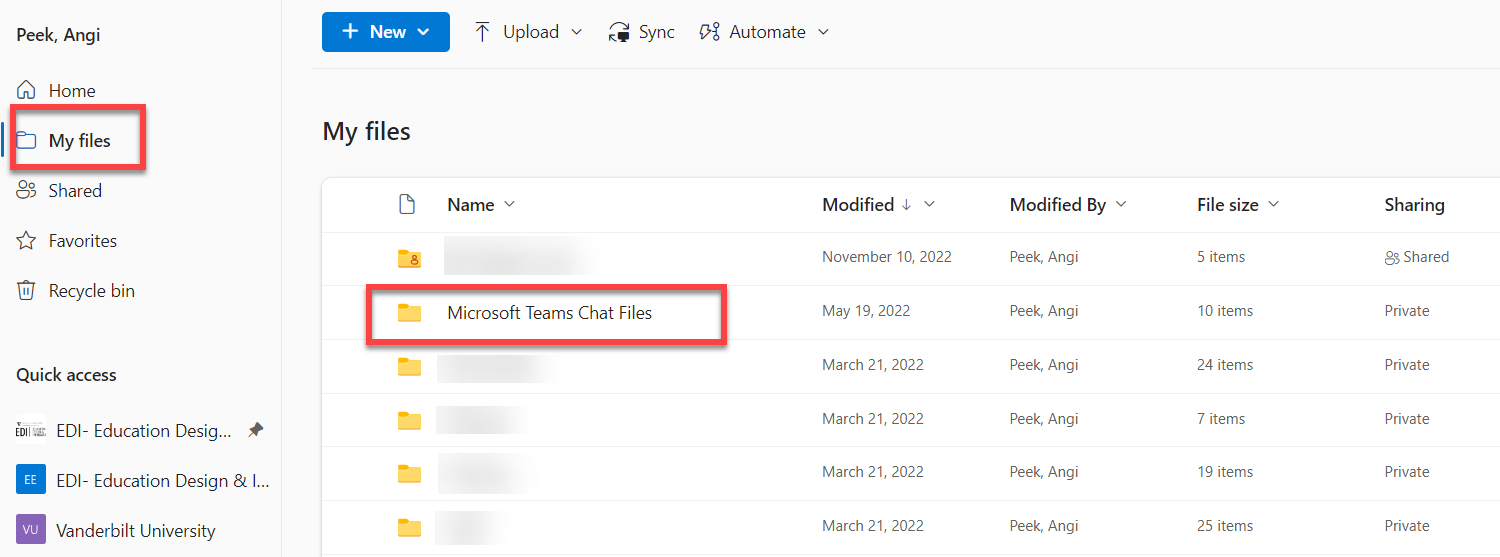Click the 24 items file size cell
The image size is (1500, 557).
(x=1225, y=365)
